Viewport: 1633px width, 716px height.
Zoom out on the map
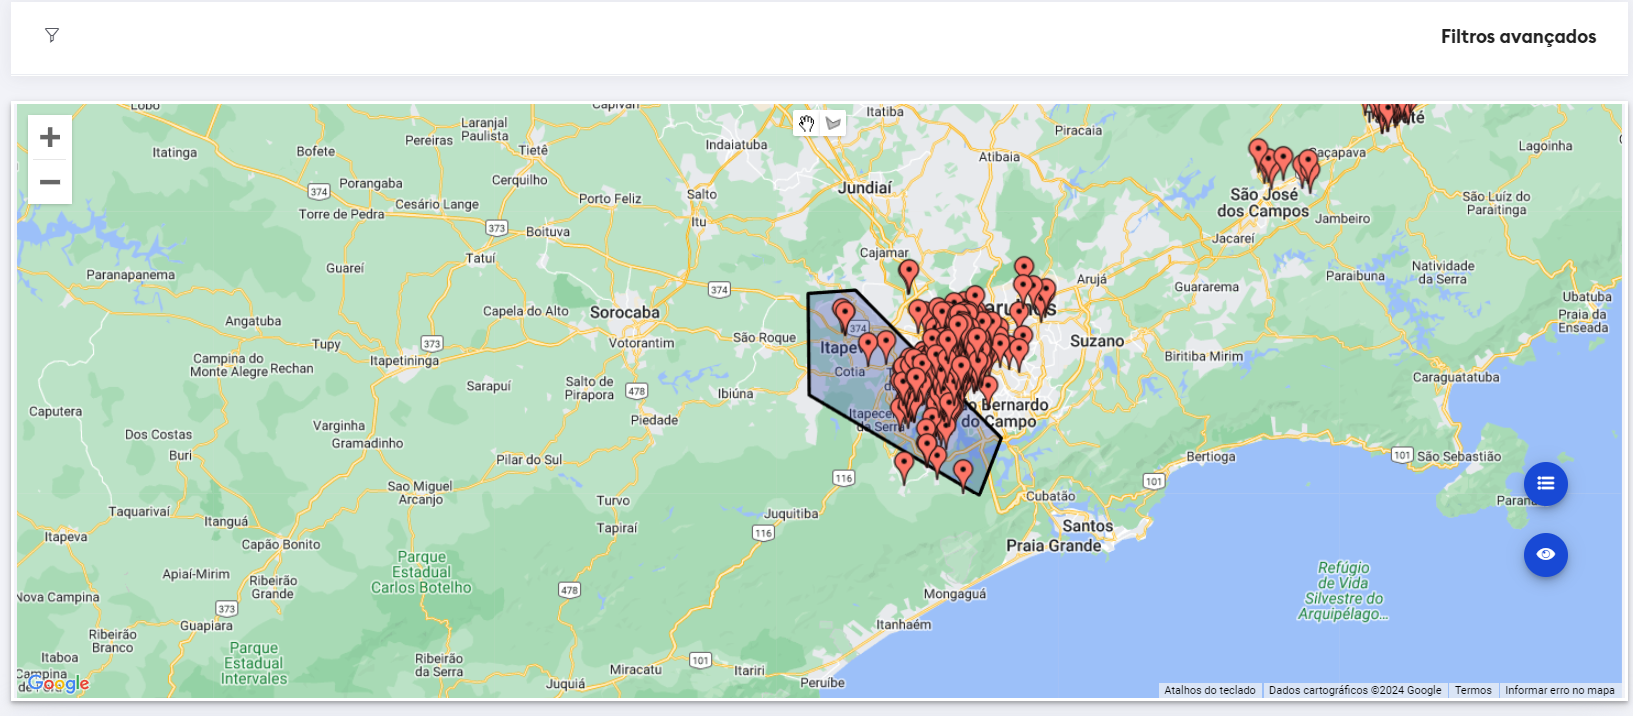pyautogui.click(x=50, y=182)
